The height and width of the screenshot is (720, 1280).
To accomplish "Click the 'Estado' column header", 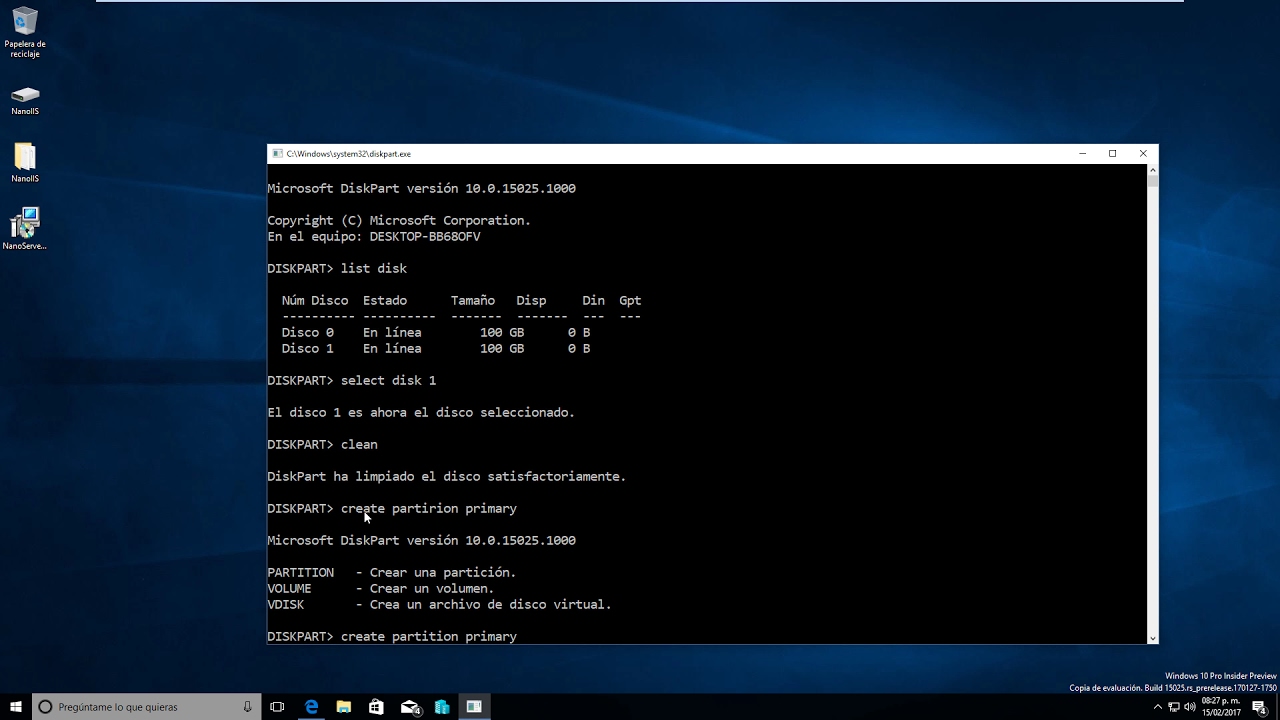I will coord(385,301).
